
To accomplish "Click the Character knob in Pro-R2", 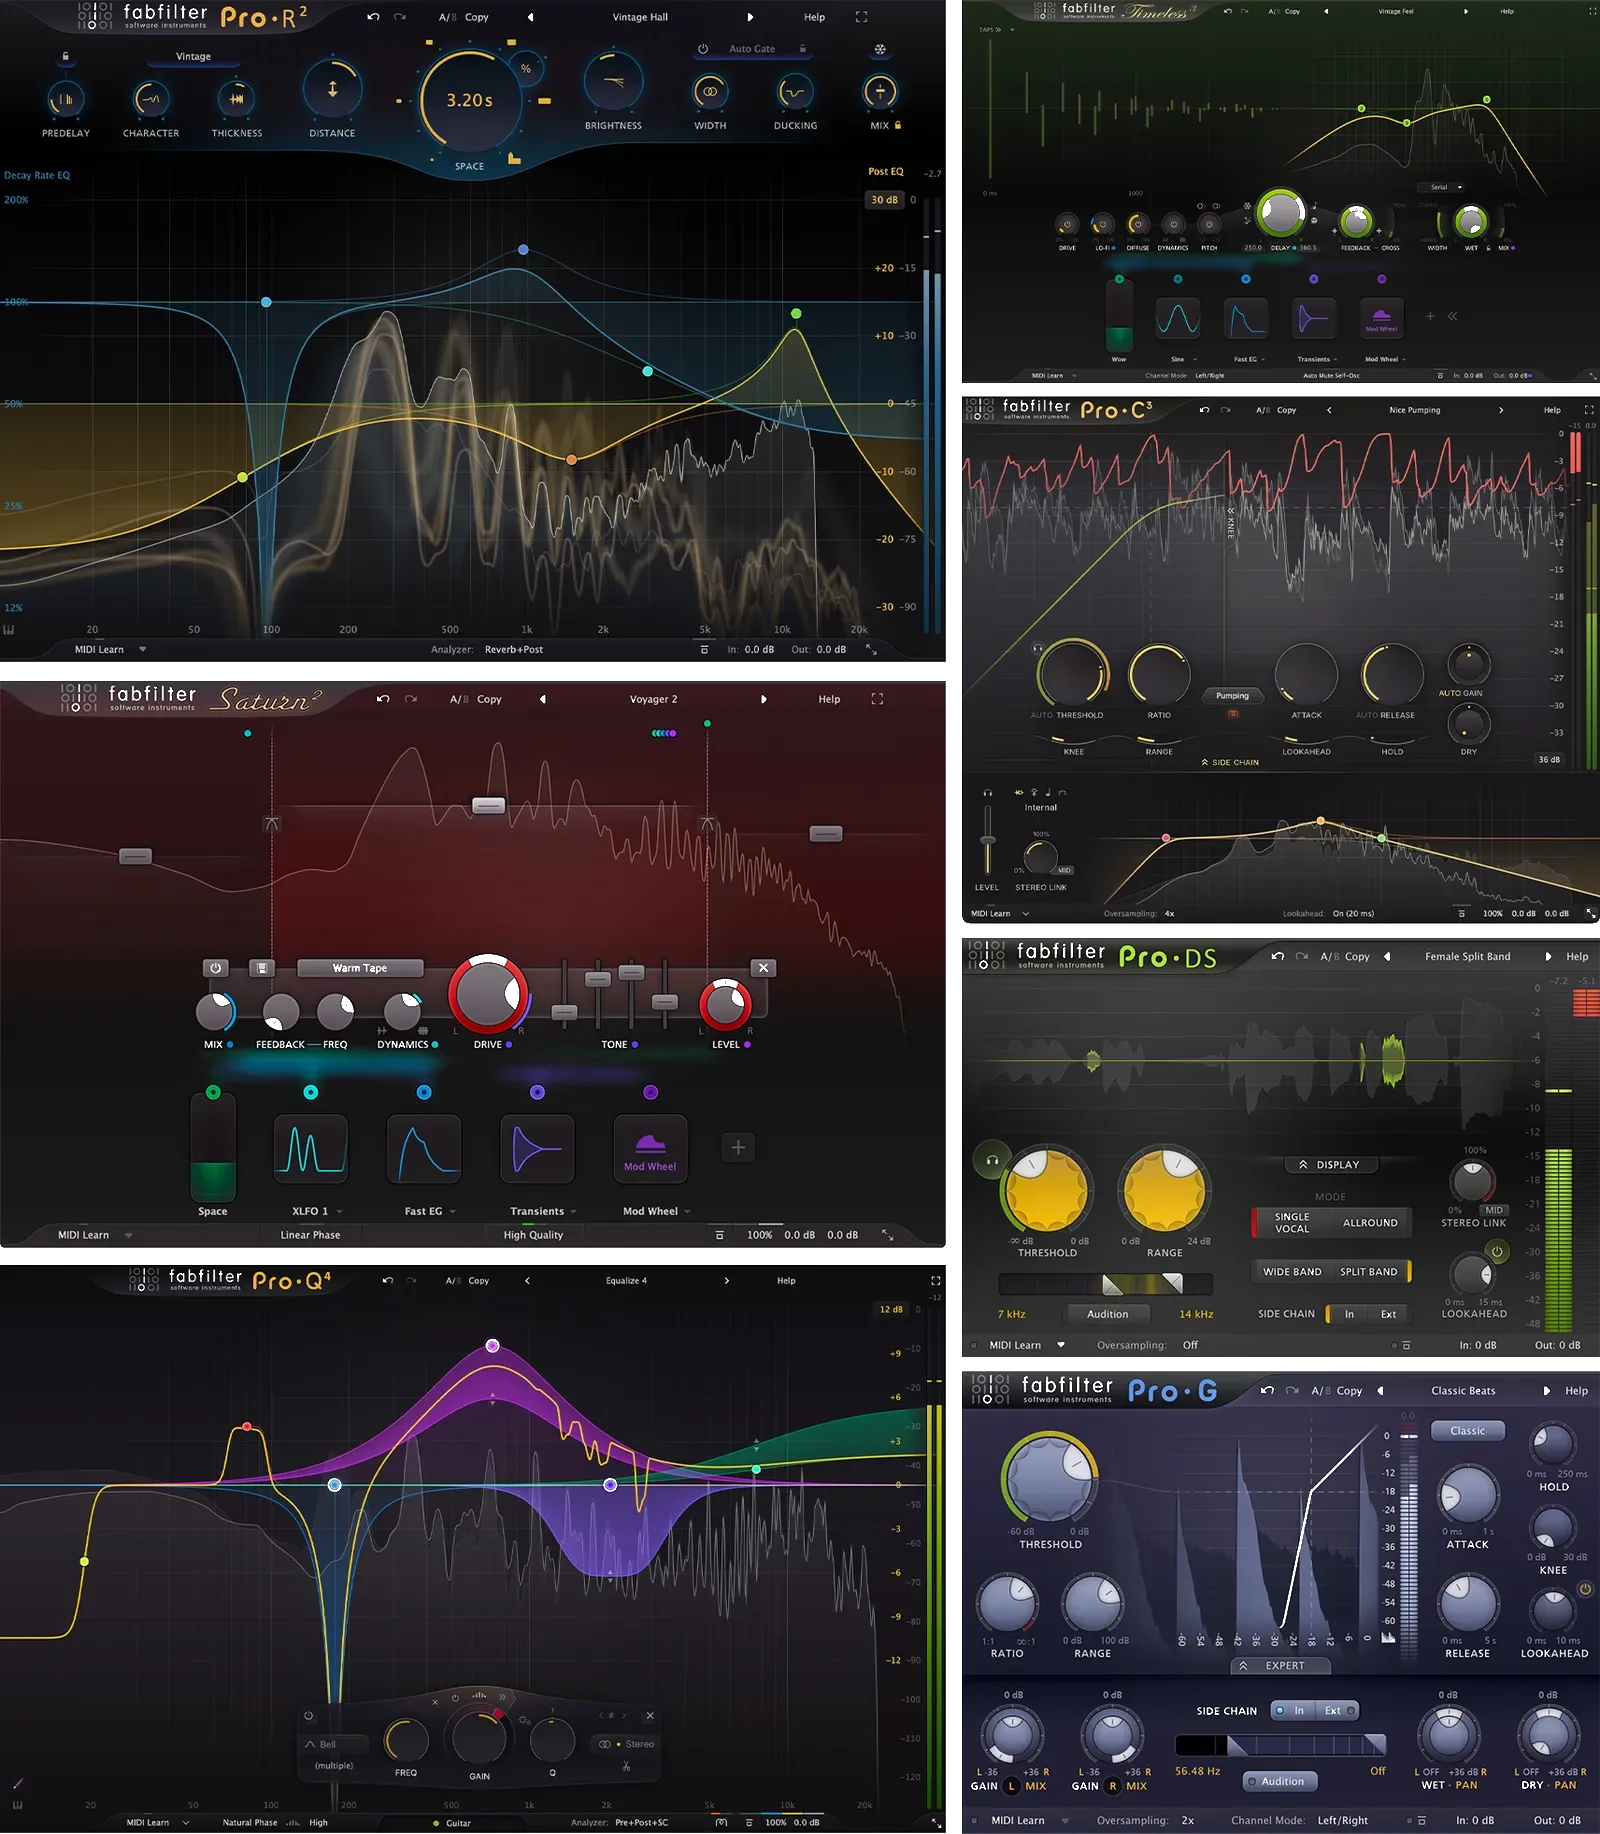I will click(151, 99).
